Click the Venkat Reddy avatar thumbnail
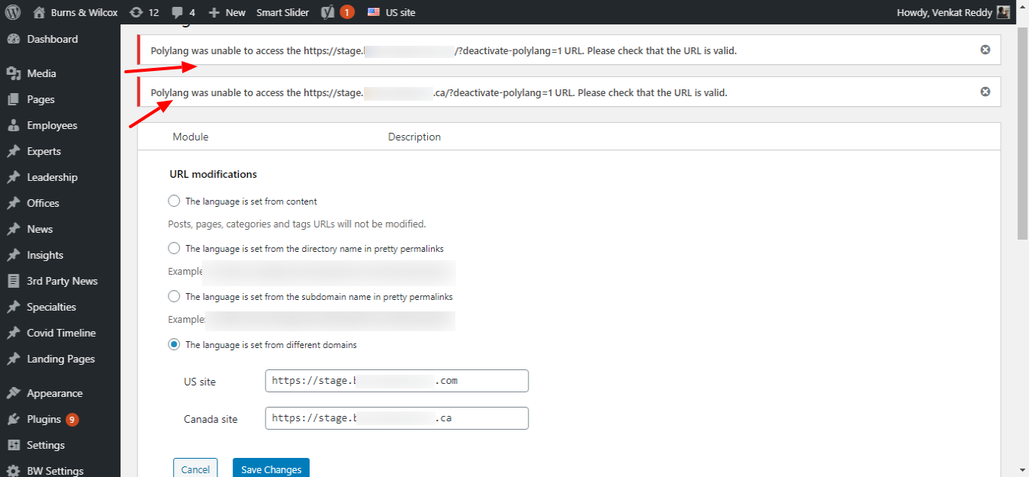 (x=1003, y=12)
